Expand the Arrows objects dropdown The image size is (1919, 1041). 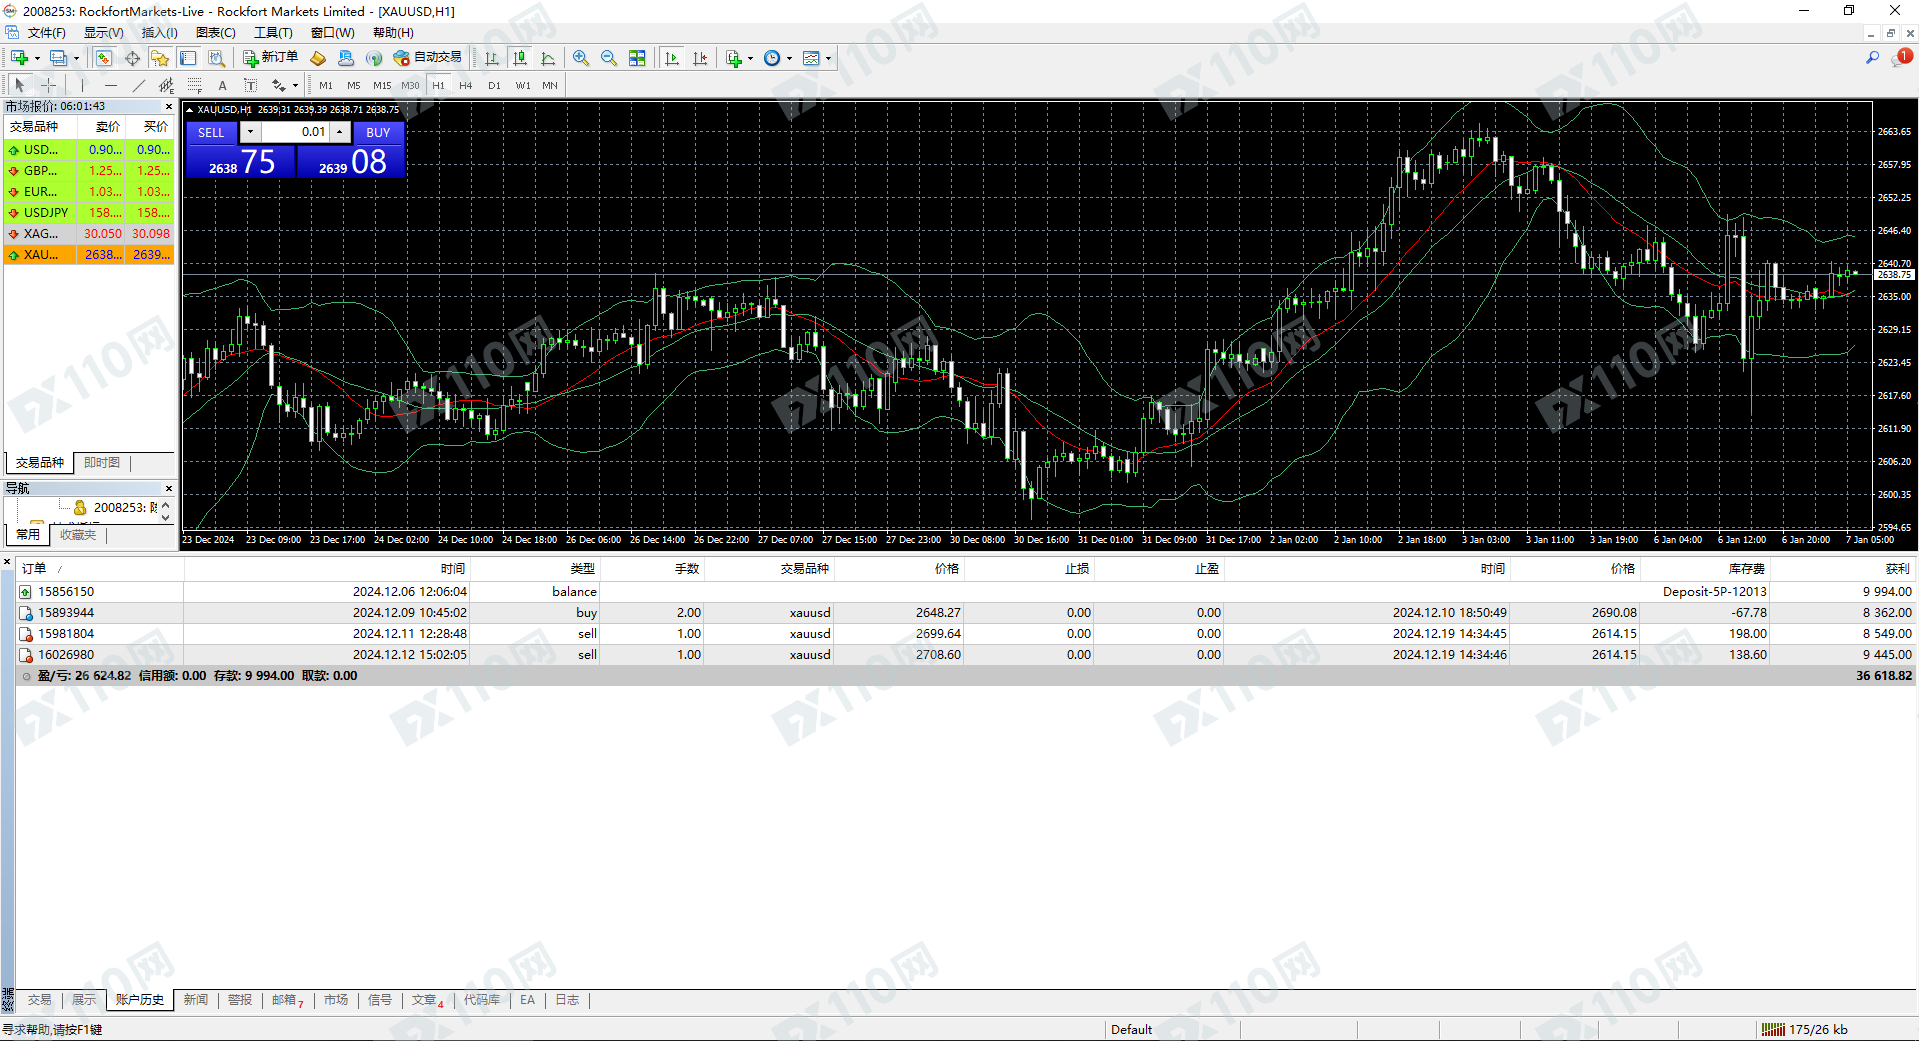click(295, 85)
